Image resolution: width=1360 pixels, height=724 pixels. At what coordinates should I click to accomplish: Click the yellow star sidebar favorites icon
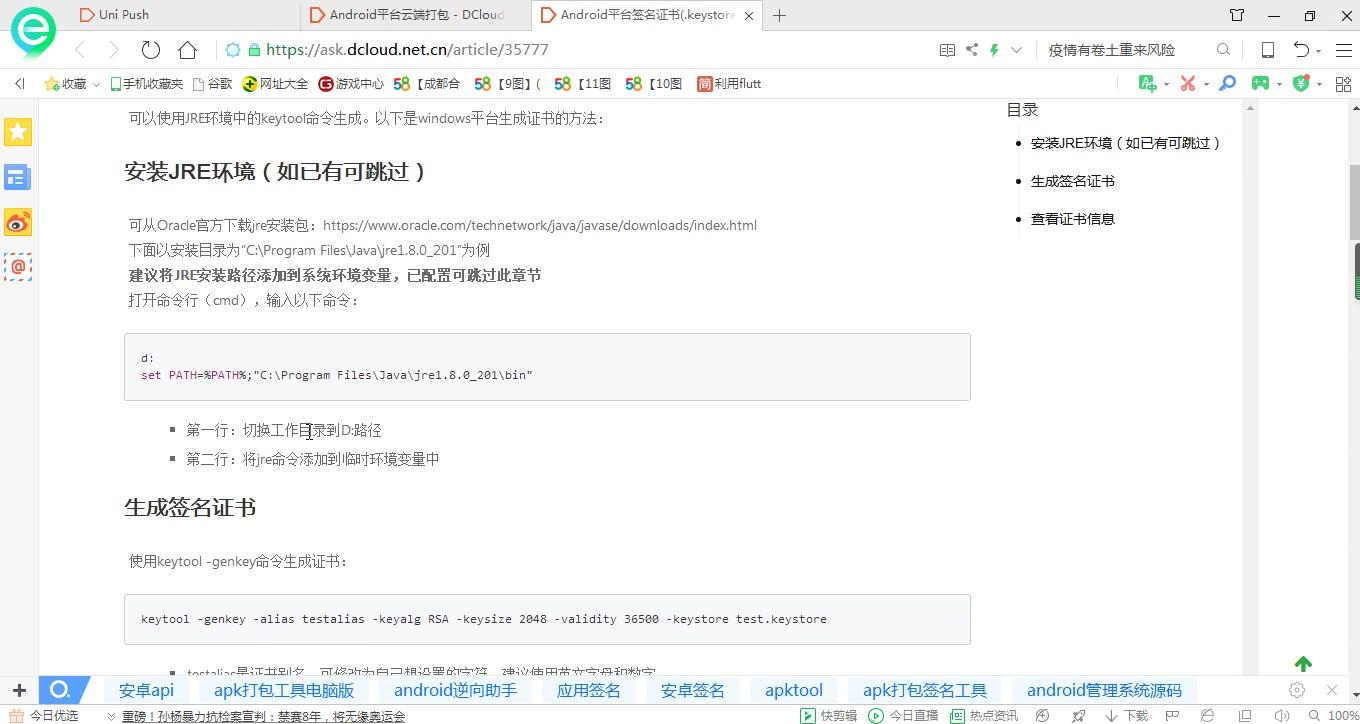(x=18, y=132)
